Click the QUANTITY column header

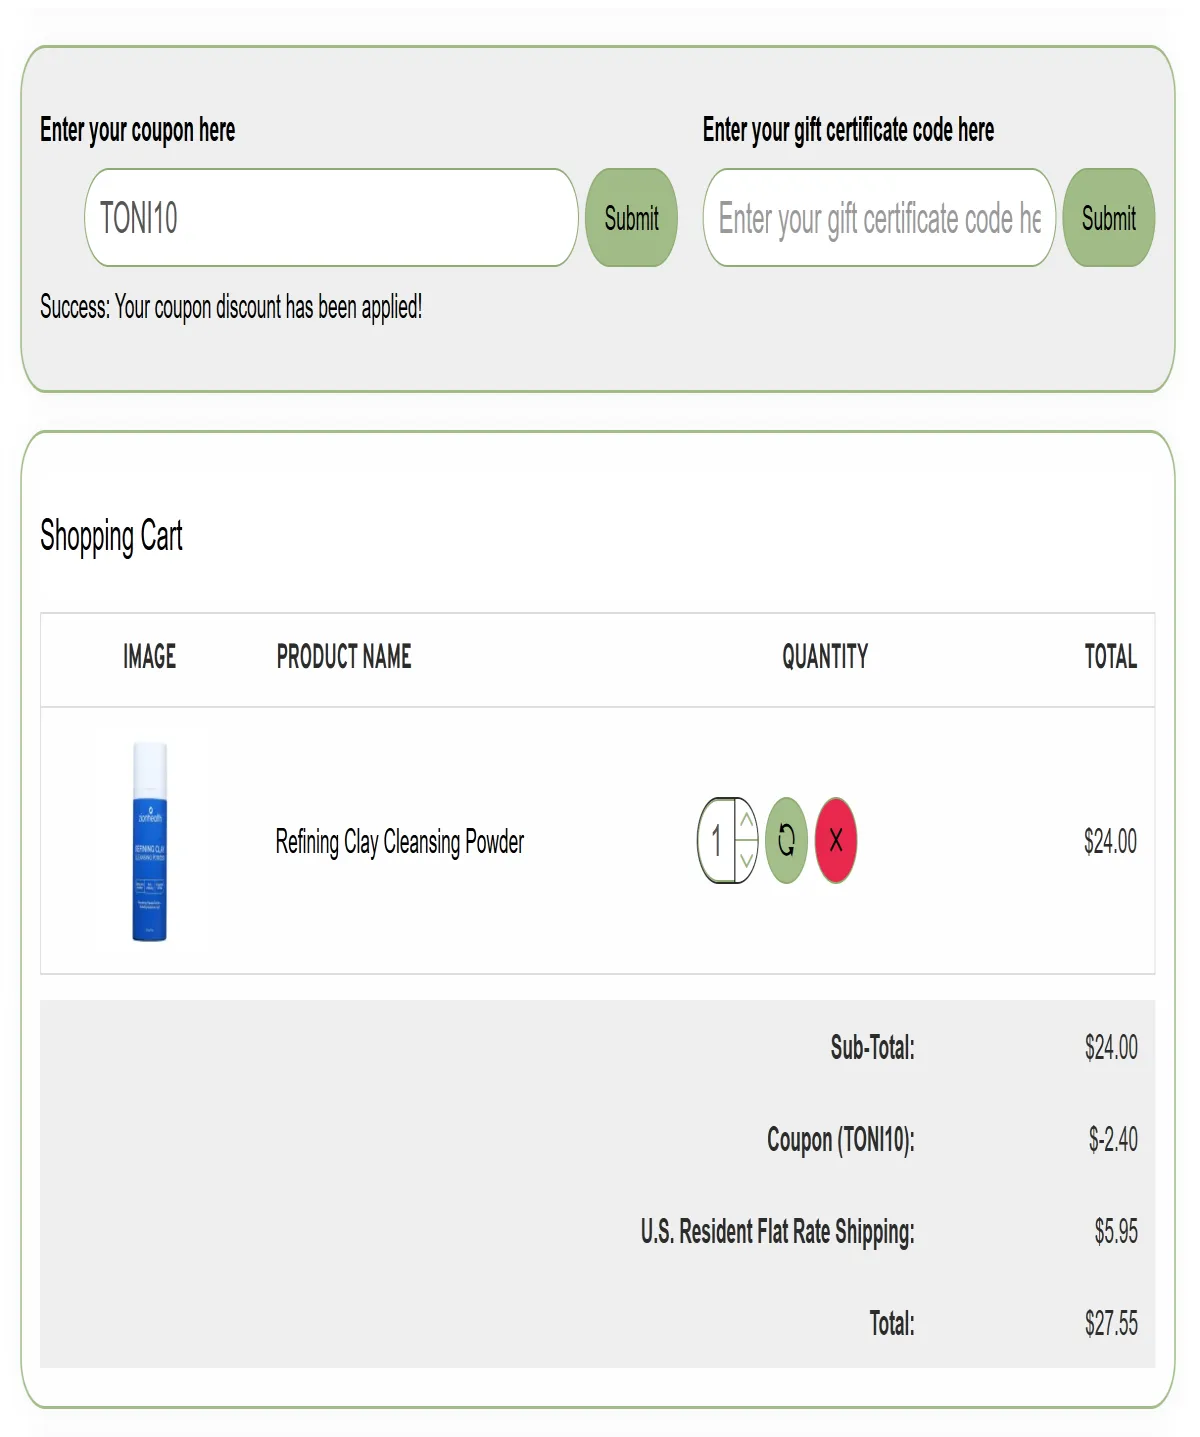[x=825, y=658]
